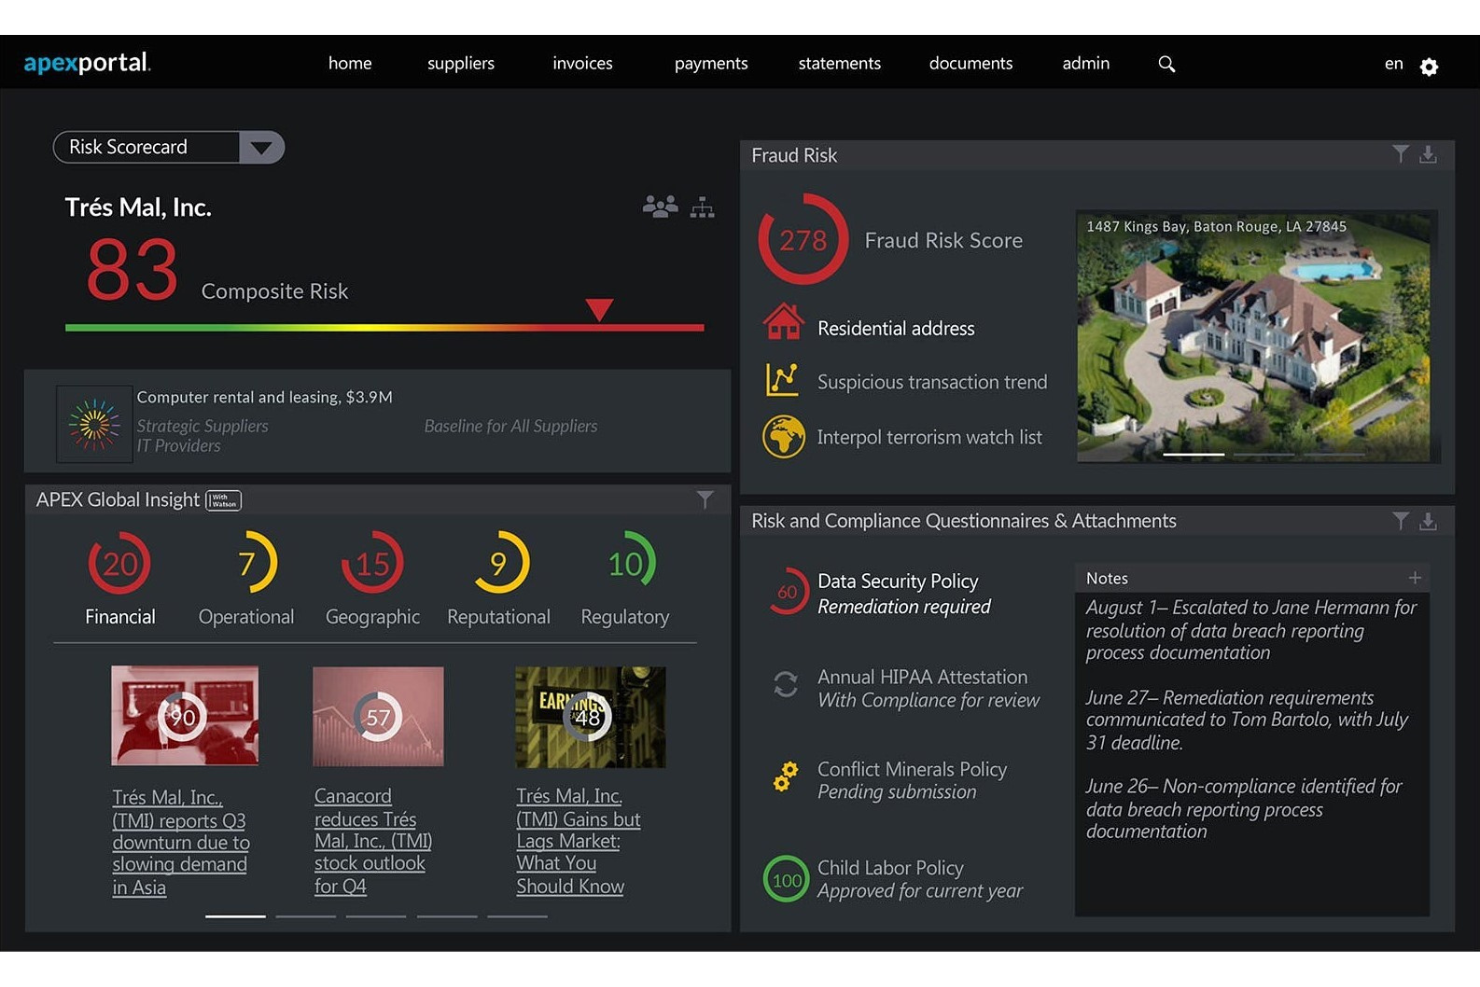Click the With Watson badge

click(x=224, y=500)
